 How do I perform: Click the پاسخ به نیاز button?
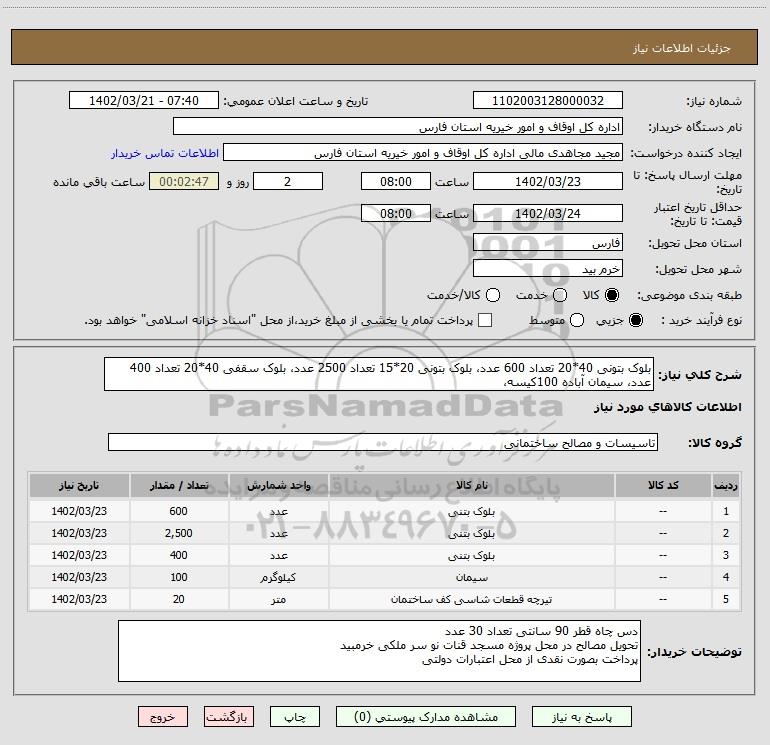click(581, 717)
